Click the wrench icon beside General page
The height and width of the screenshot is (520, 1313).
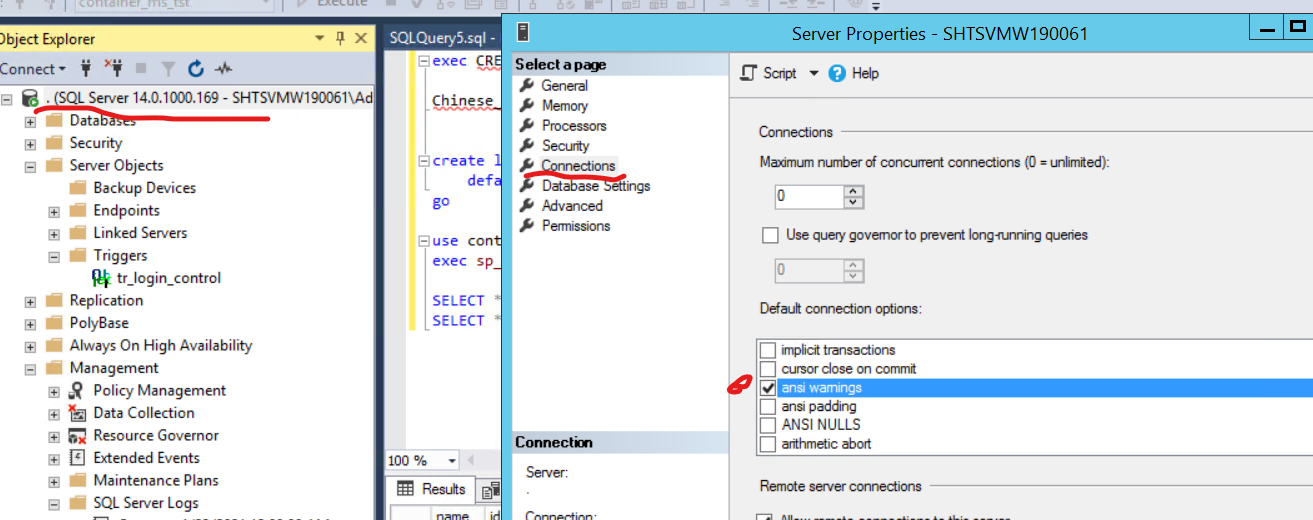[x=528, y=86]
